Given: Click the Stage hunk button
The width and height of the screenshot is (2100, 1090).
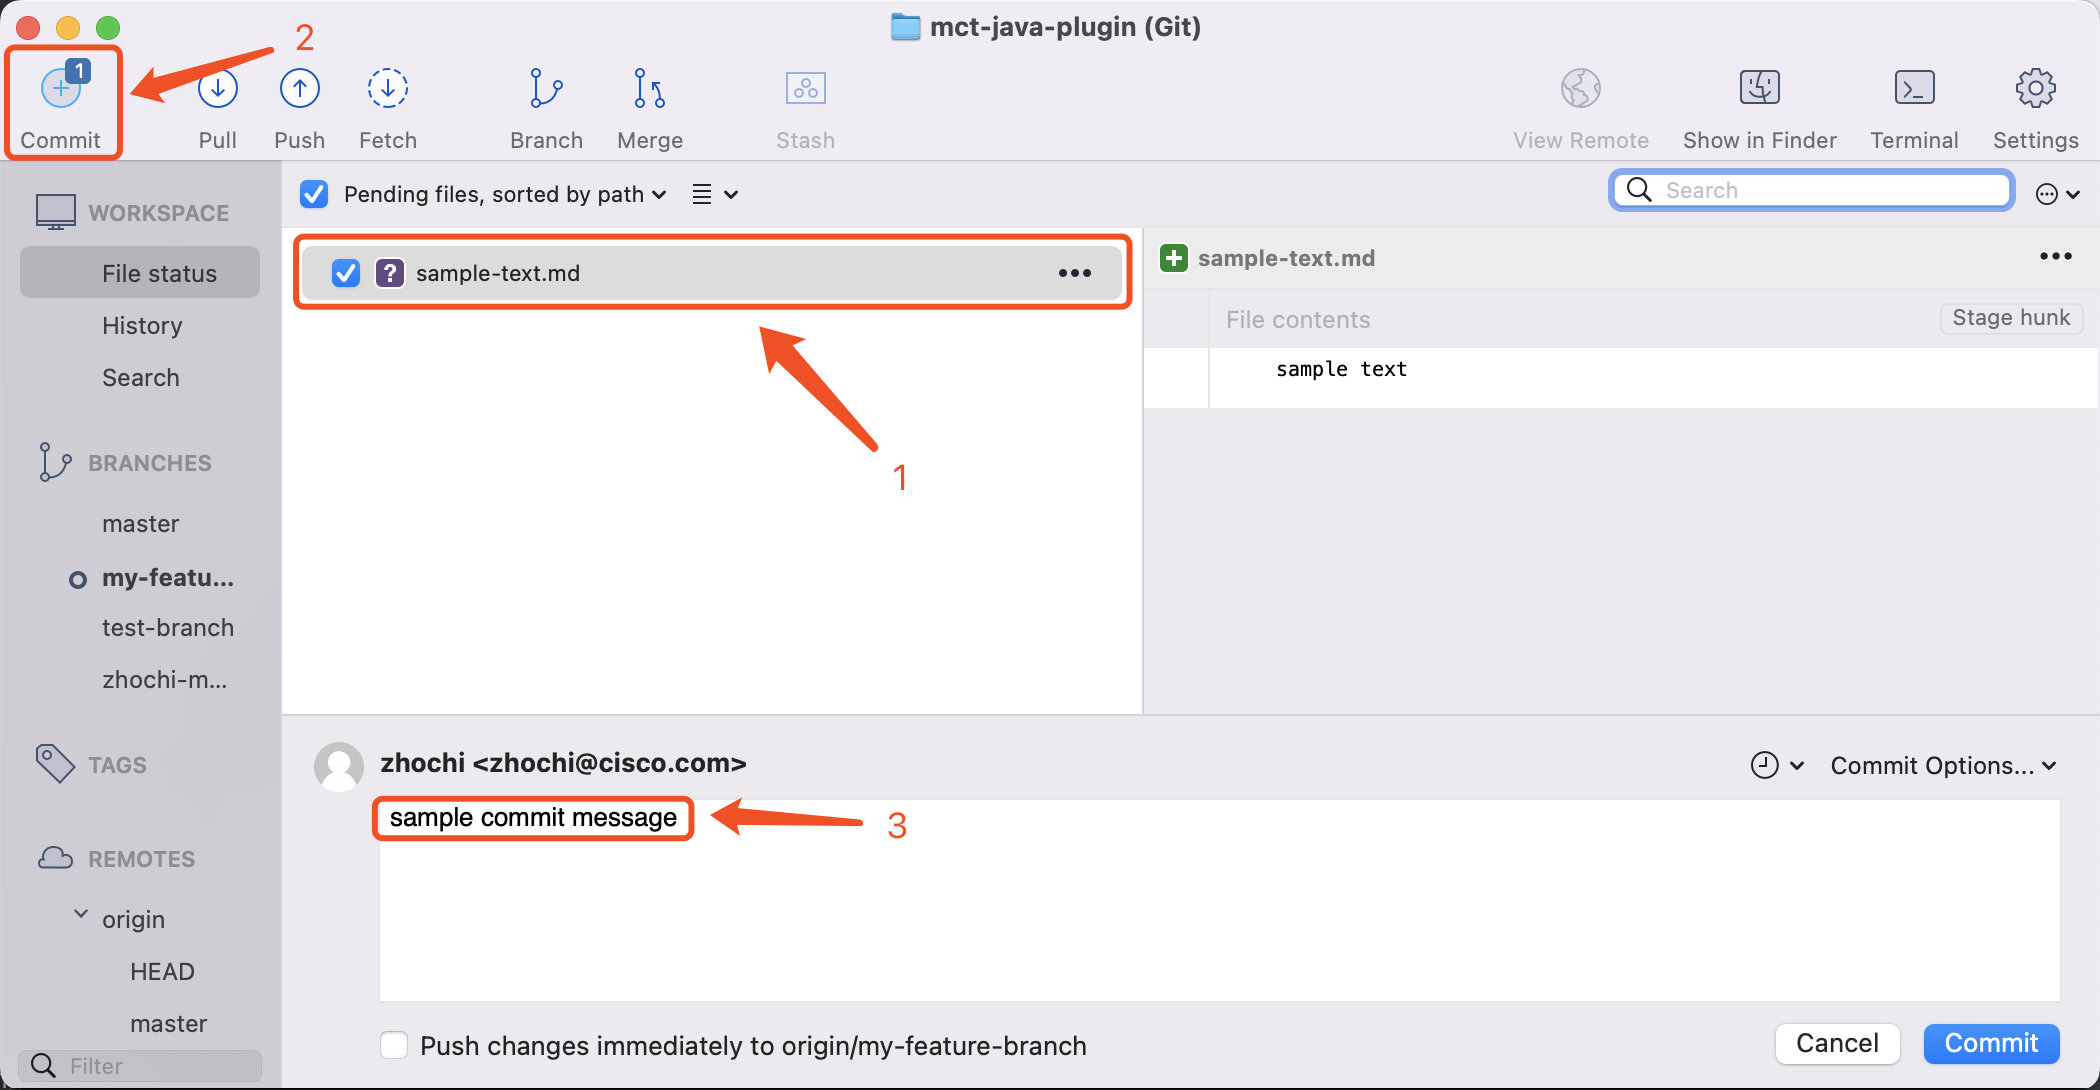Looking at the screenshot, I should click(2011, 318).
